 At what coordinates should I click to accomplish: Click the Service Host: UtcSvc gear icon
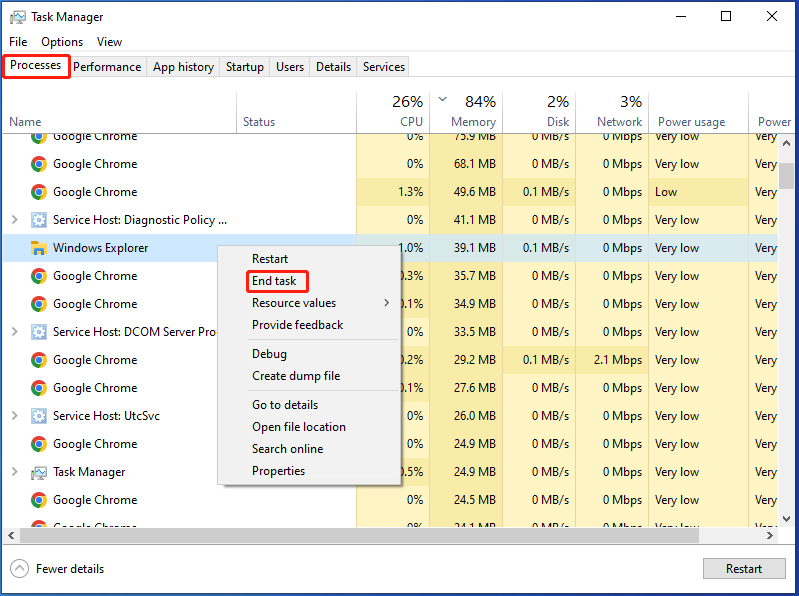click(39, 416)
